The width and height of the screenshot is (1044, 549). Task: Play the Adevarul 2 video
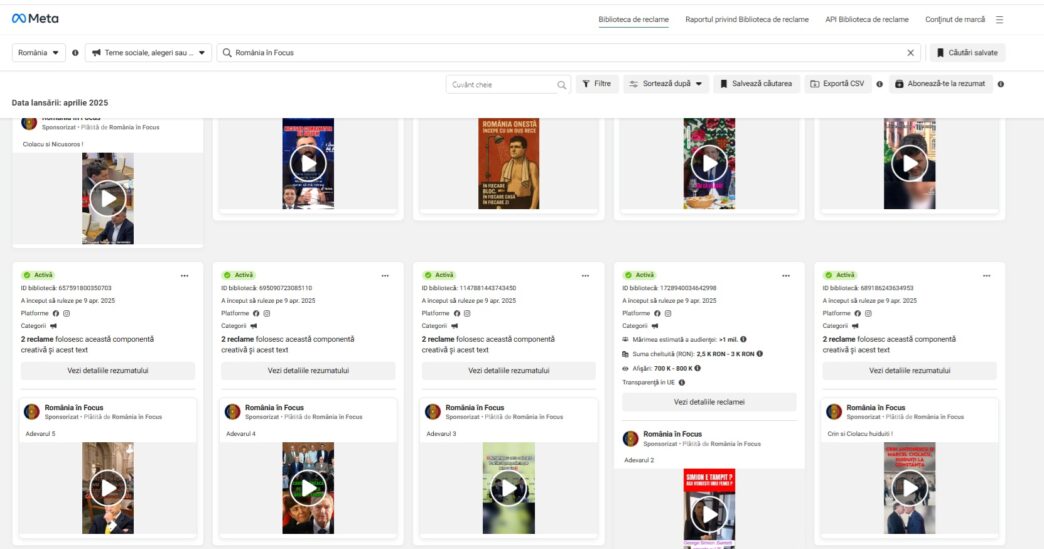tap(709, 514)
